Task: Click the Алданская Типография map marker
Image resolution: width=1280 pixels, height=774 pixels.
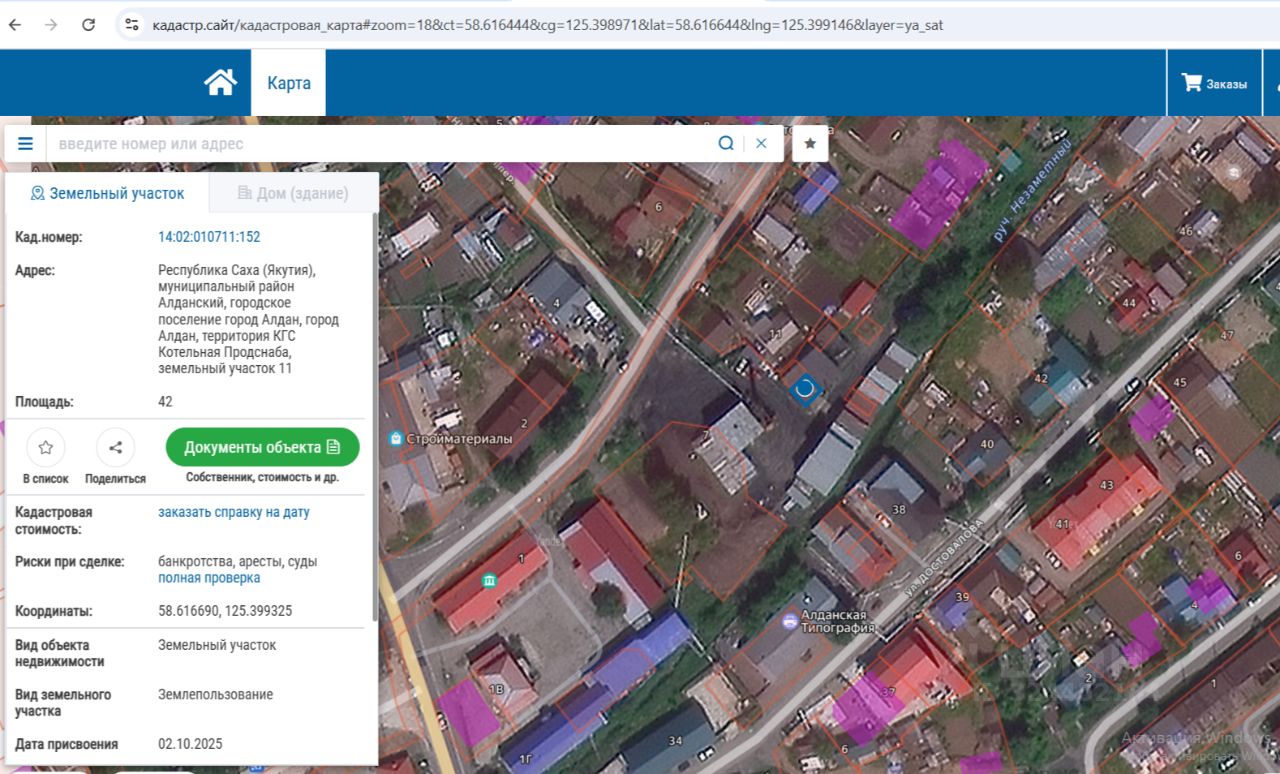Action: 789,621
